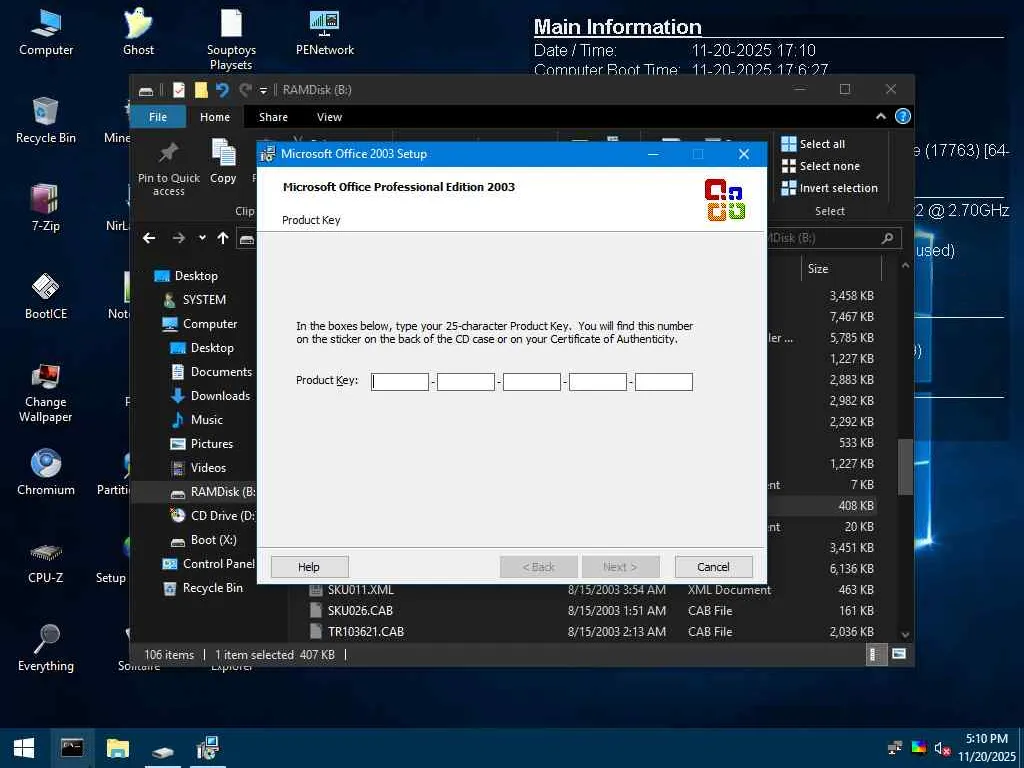
Task: Click the second Product Key box
Action: pyautogui.click(x=466, y=381)
